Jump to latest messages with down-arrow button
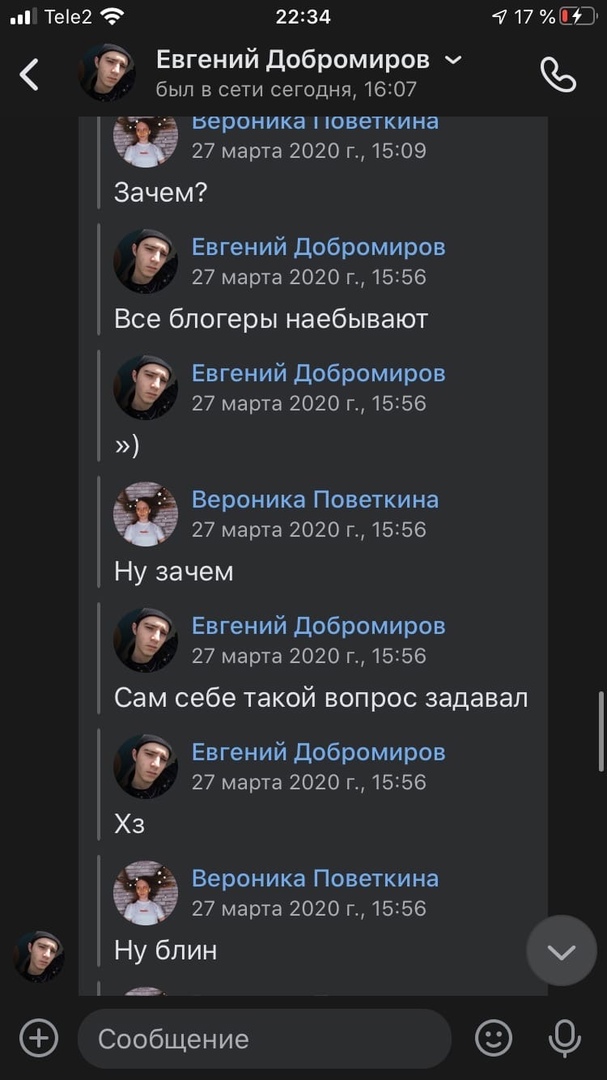The image size is (607, 1080). click(x=562, y=951)
